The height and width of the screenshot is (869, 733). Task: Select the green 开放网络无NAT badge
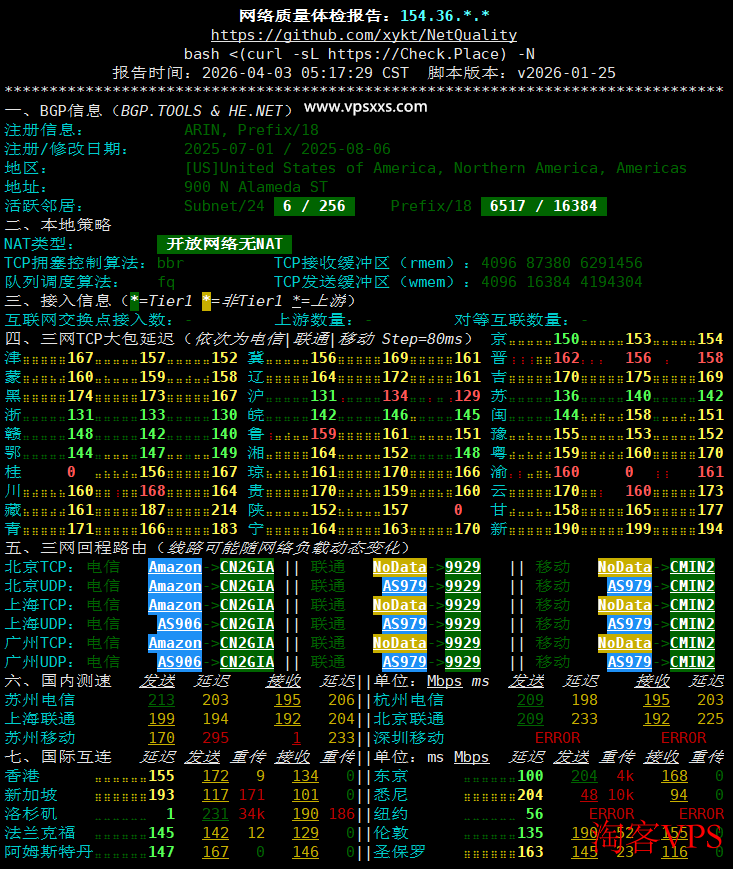click(x=224, y=244)
